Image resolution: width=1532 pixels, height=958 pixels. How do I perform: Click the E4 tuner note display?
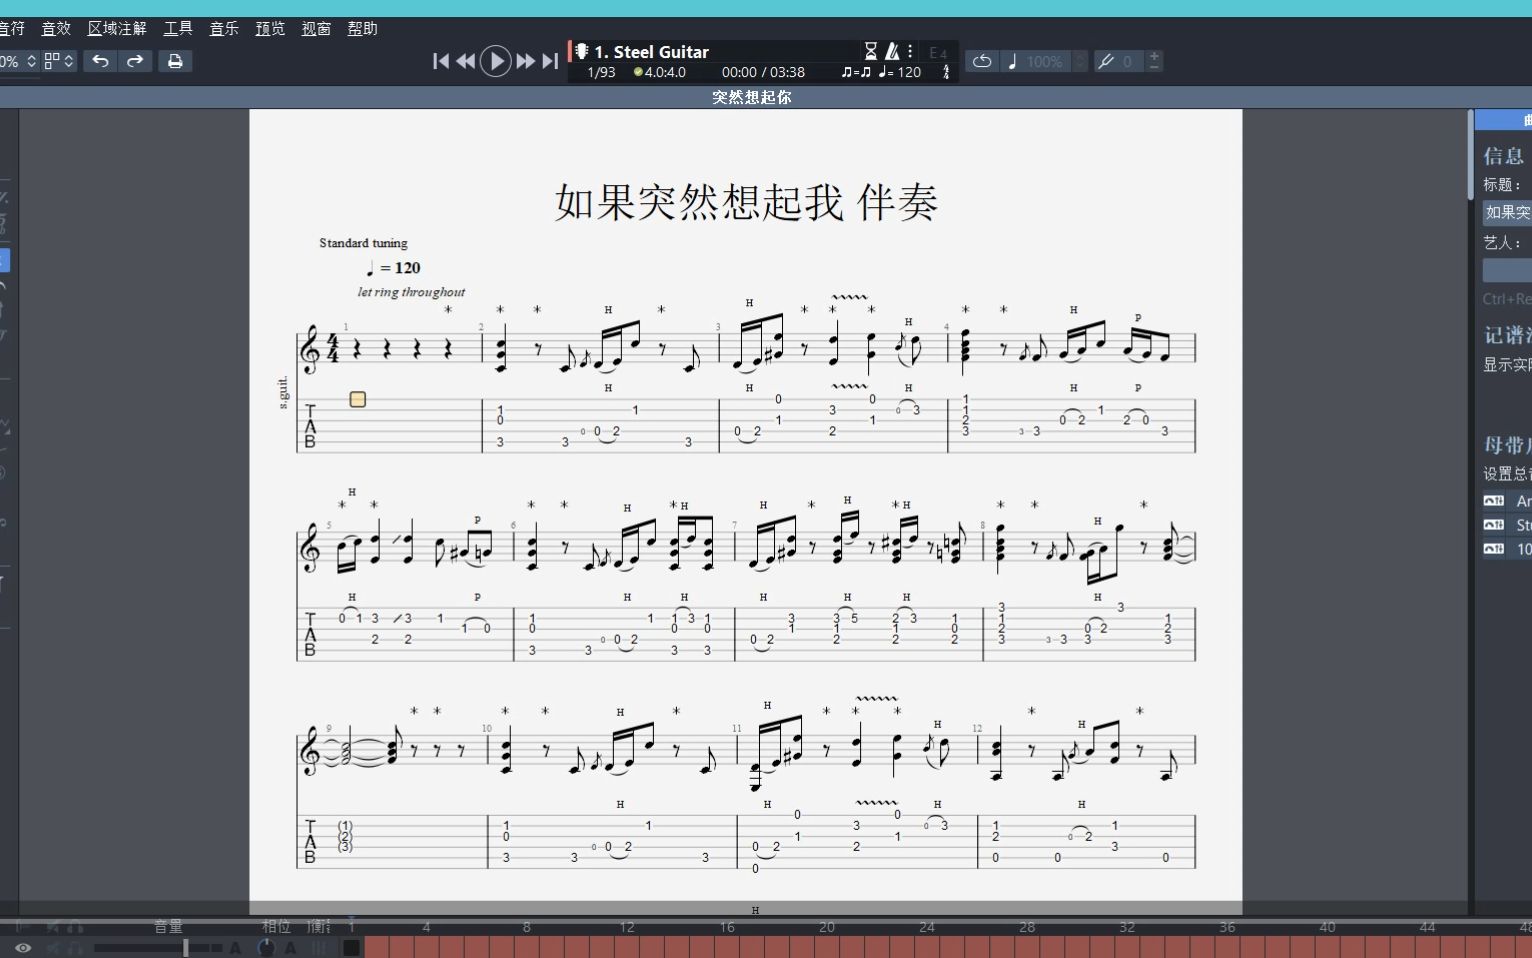pyautogui.click(x=938, y=52)
